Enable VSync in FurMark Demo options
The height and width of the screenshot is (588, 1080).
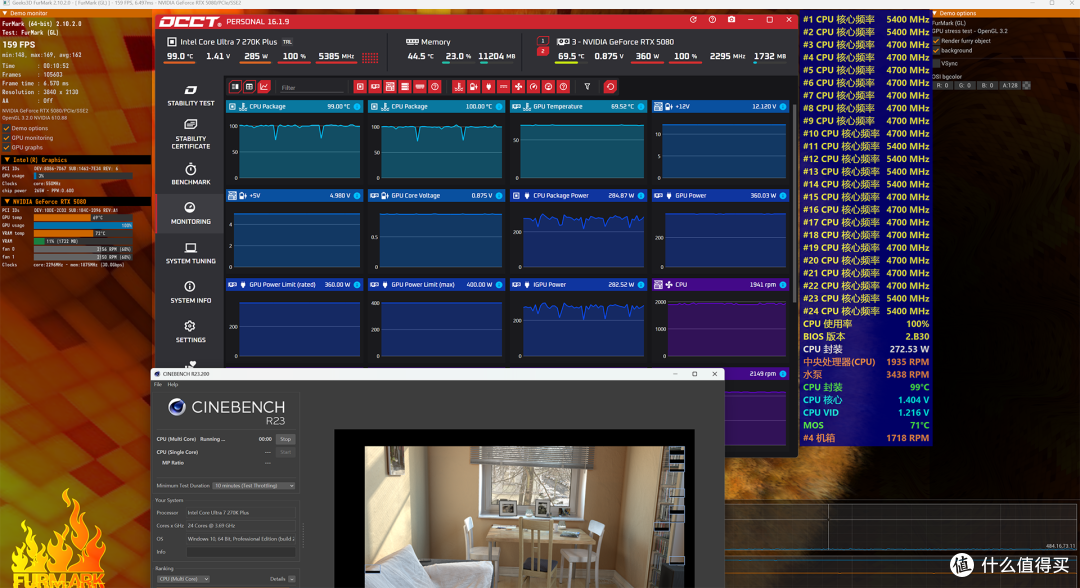click(936, 63)
